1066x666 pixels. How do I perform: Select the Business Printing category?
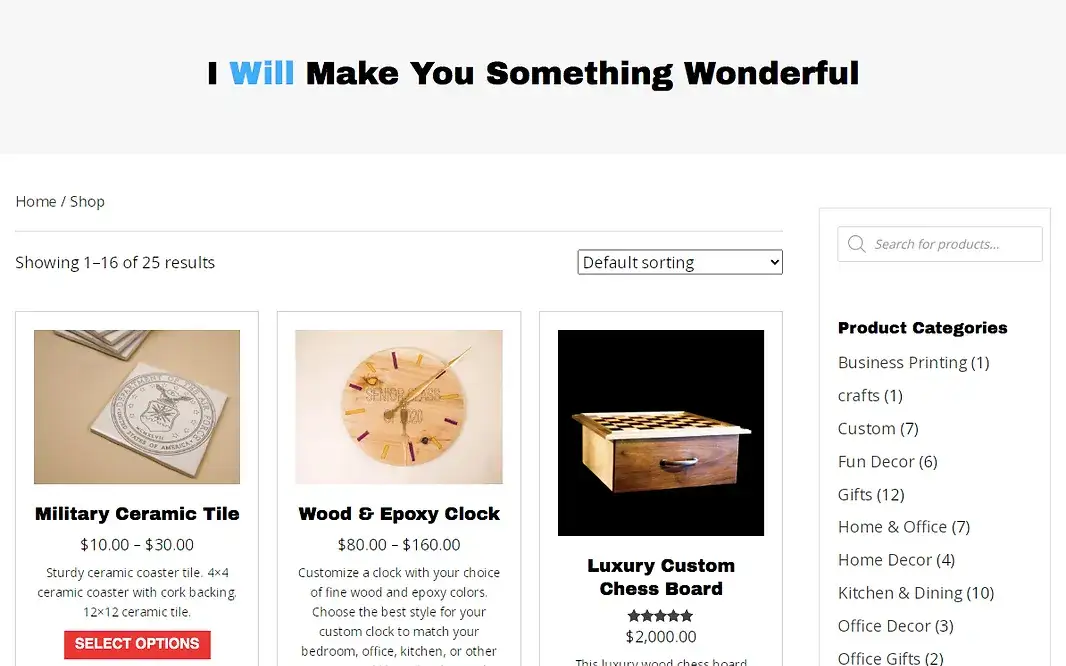pyautogui.click(x=902, y=363)
